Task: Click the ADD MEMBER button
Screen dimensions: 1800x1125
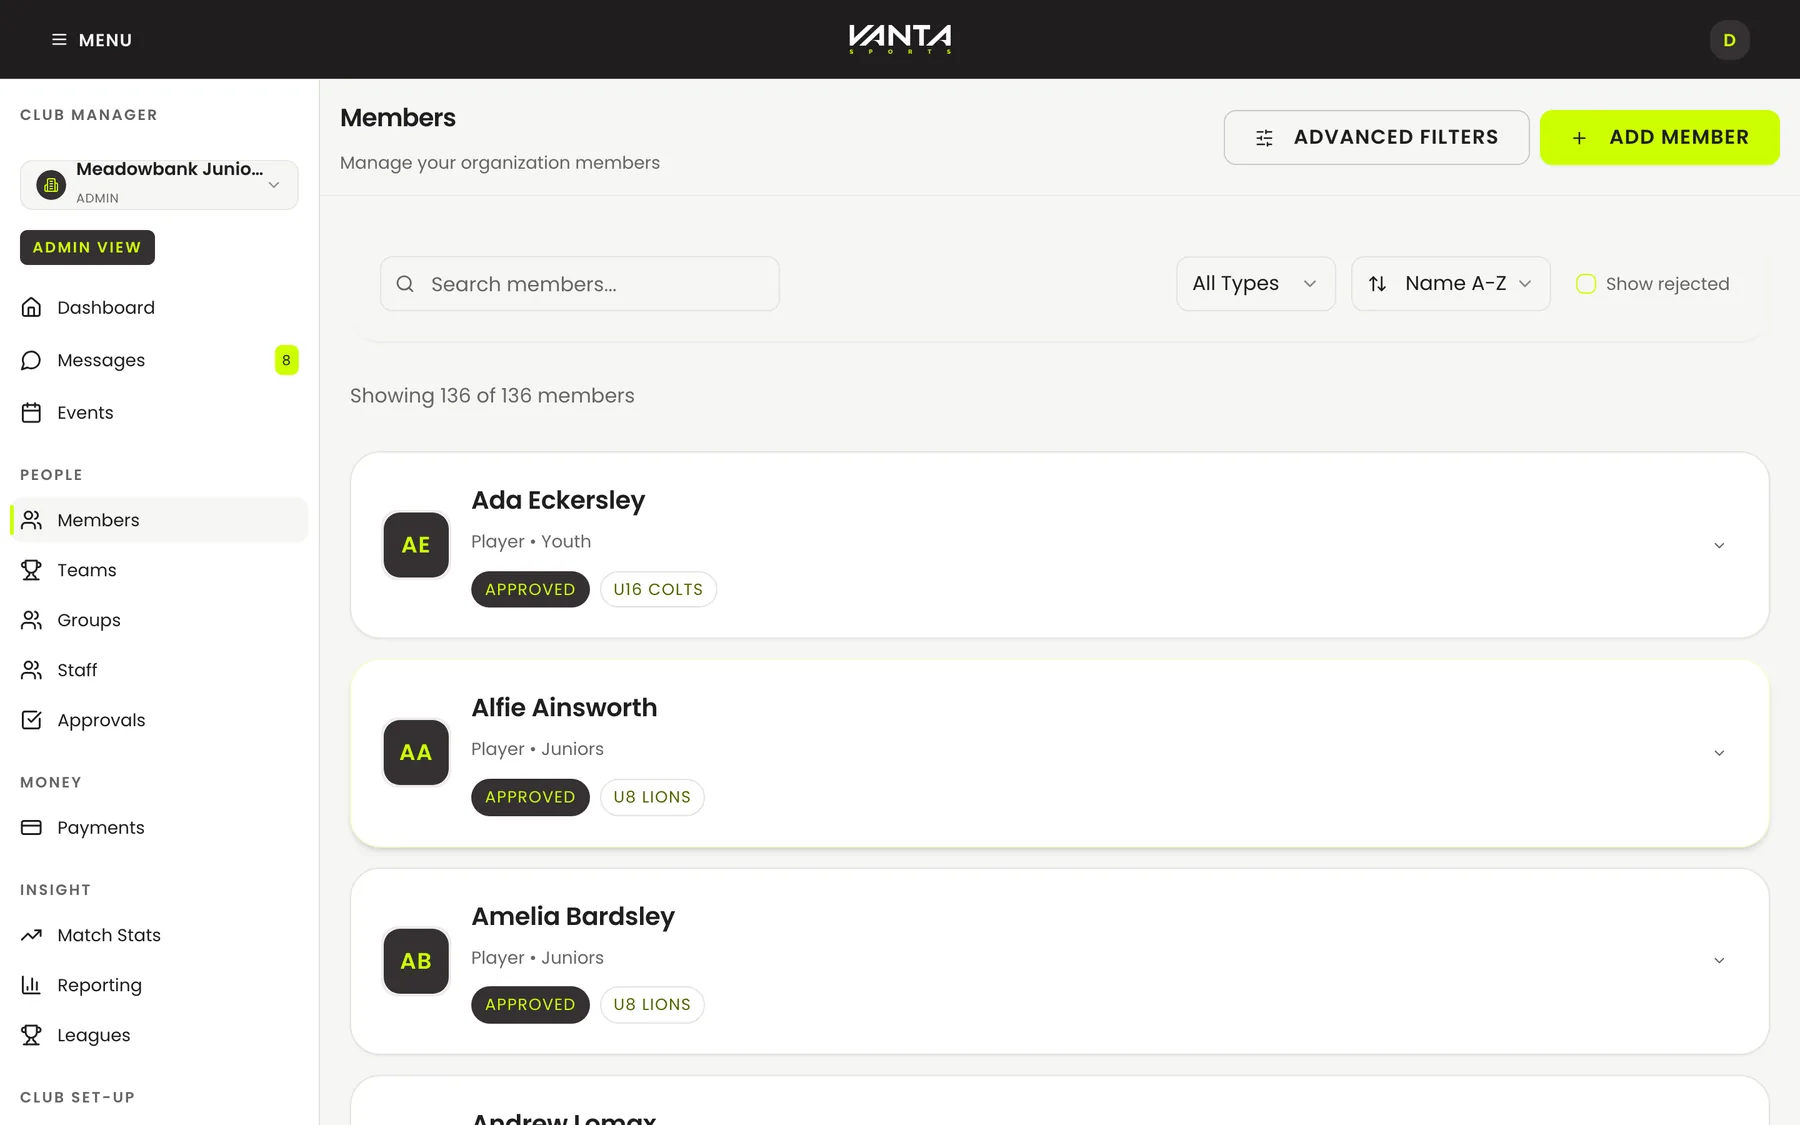Action: point(1659,137)
